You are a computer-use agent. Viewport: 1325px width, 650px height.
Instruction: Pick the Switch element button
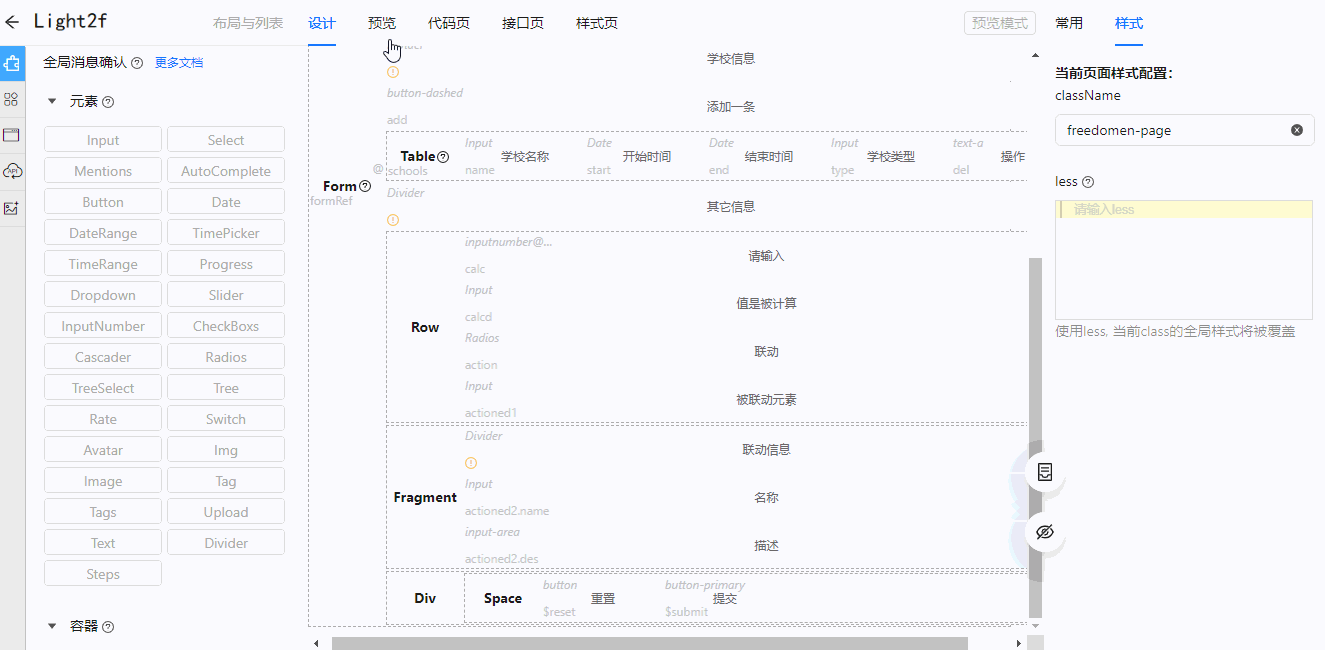coord(226,419)
